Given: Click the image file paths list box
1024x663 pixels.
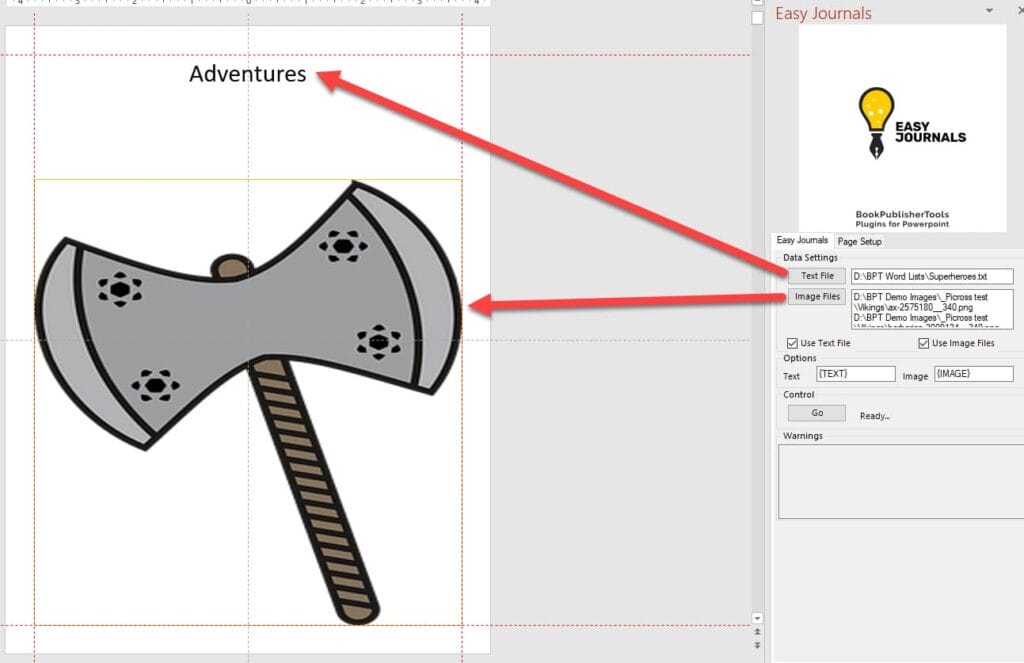Looking at the screenshot, I should click(932, 308).
